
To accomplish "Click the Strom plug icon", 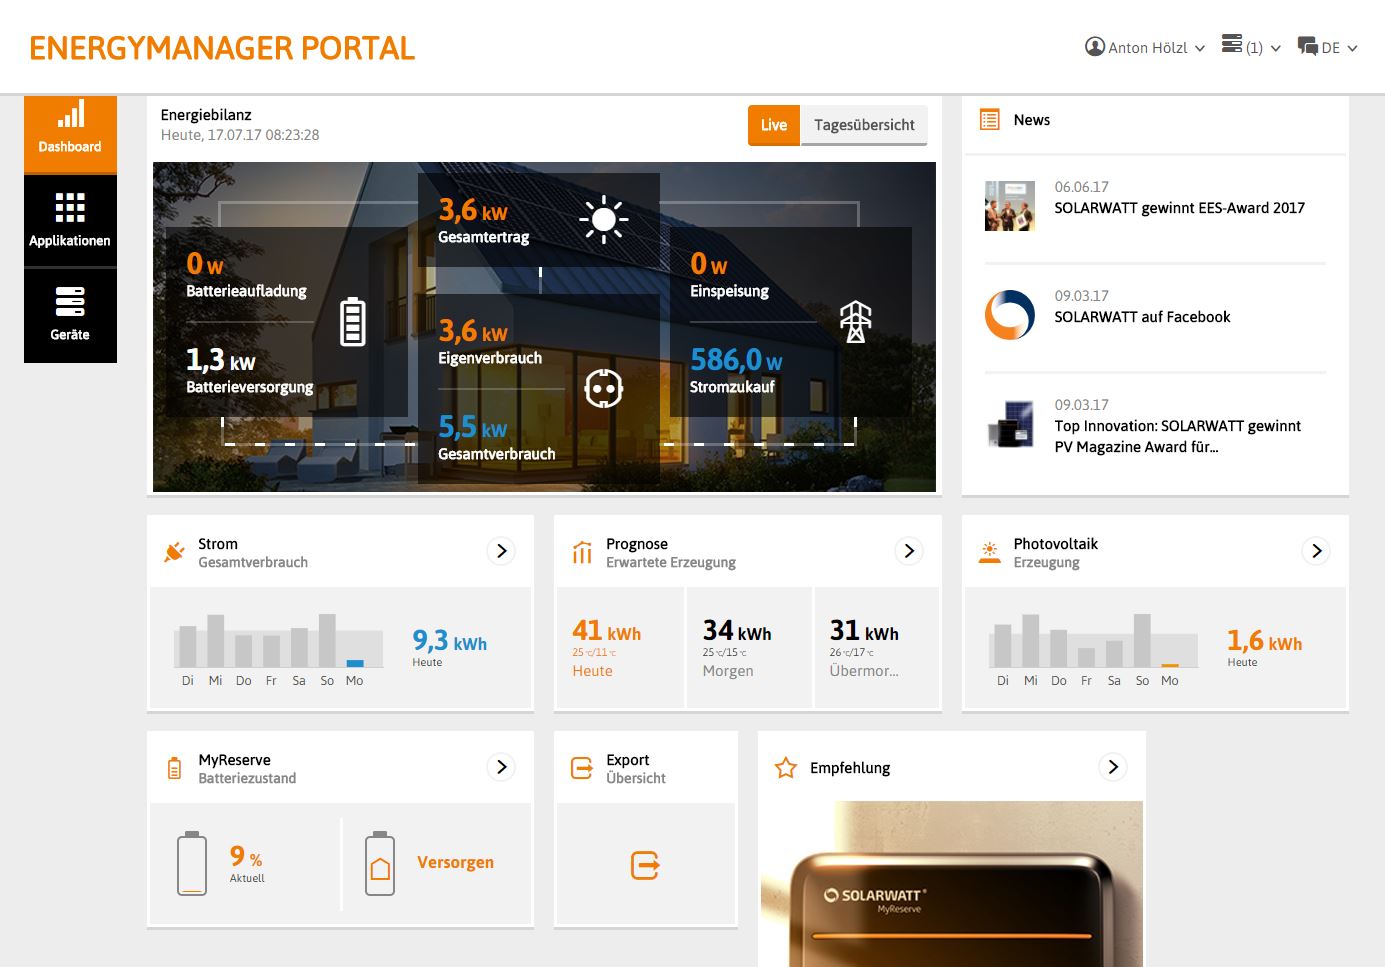I will pos(175,552).
